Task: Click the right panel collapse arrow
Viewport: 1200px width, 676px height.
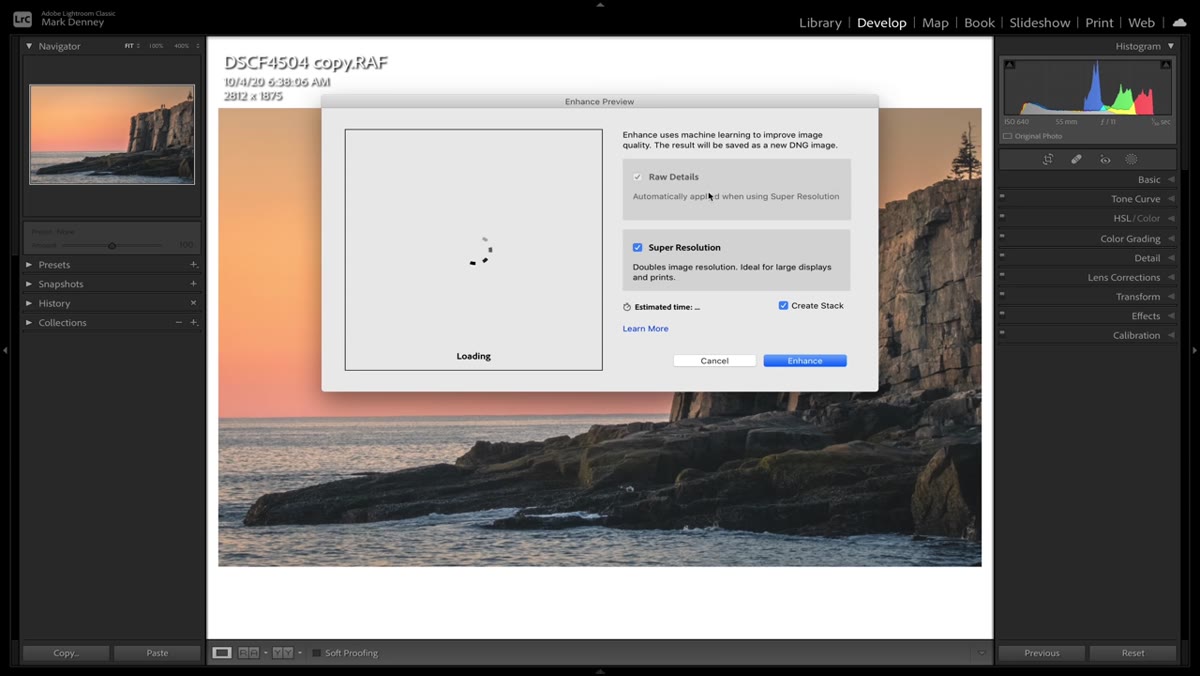Action: click(1194, 350)
